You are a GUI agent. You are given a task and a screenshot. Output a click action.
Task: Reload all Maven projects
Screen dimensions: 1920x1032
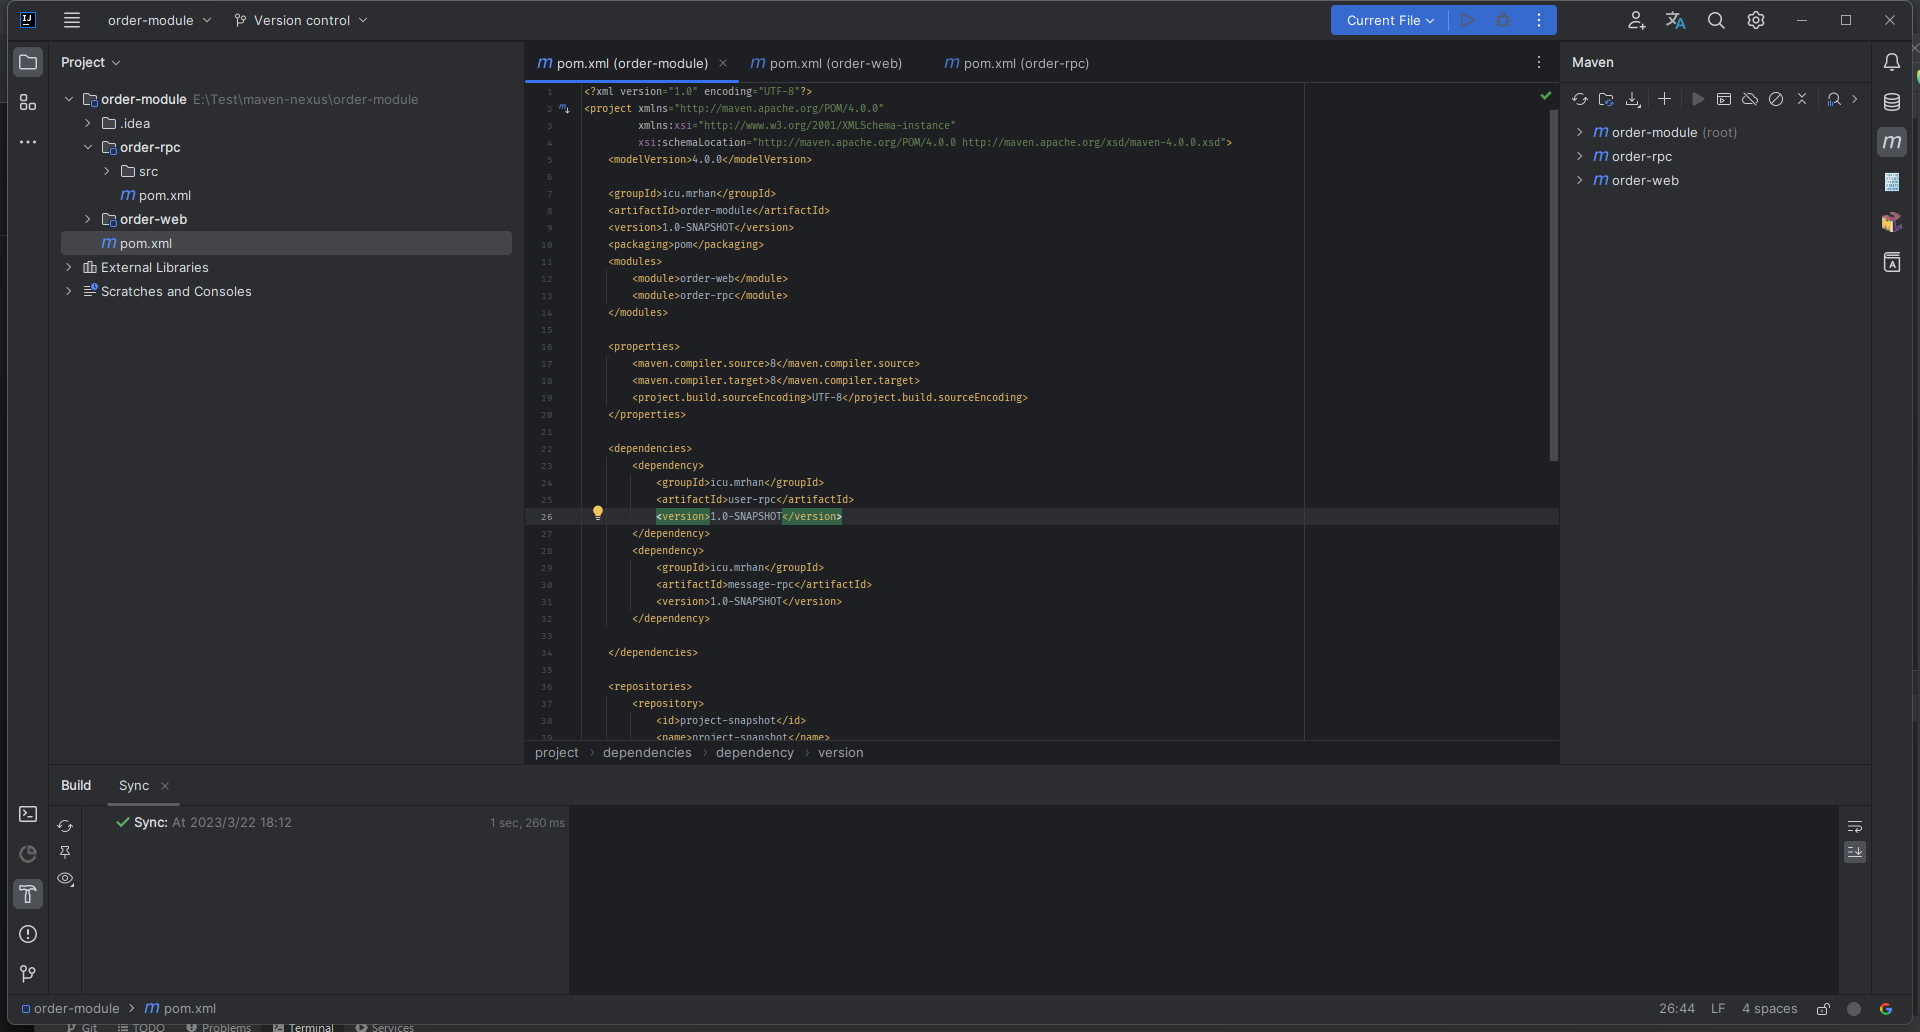pos(1580,99)
